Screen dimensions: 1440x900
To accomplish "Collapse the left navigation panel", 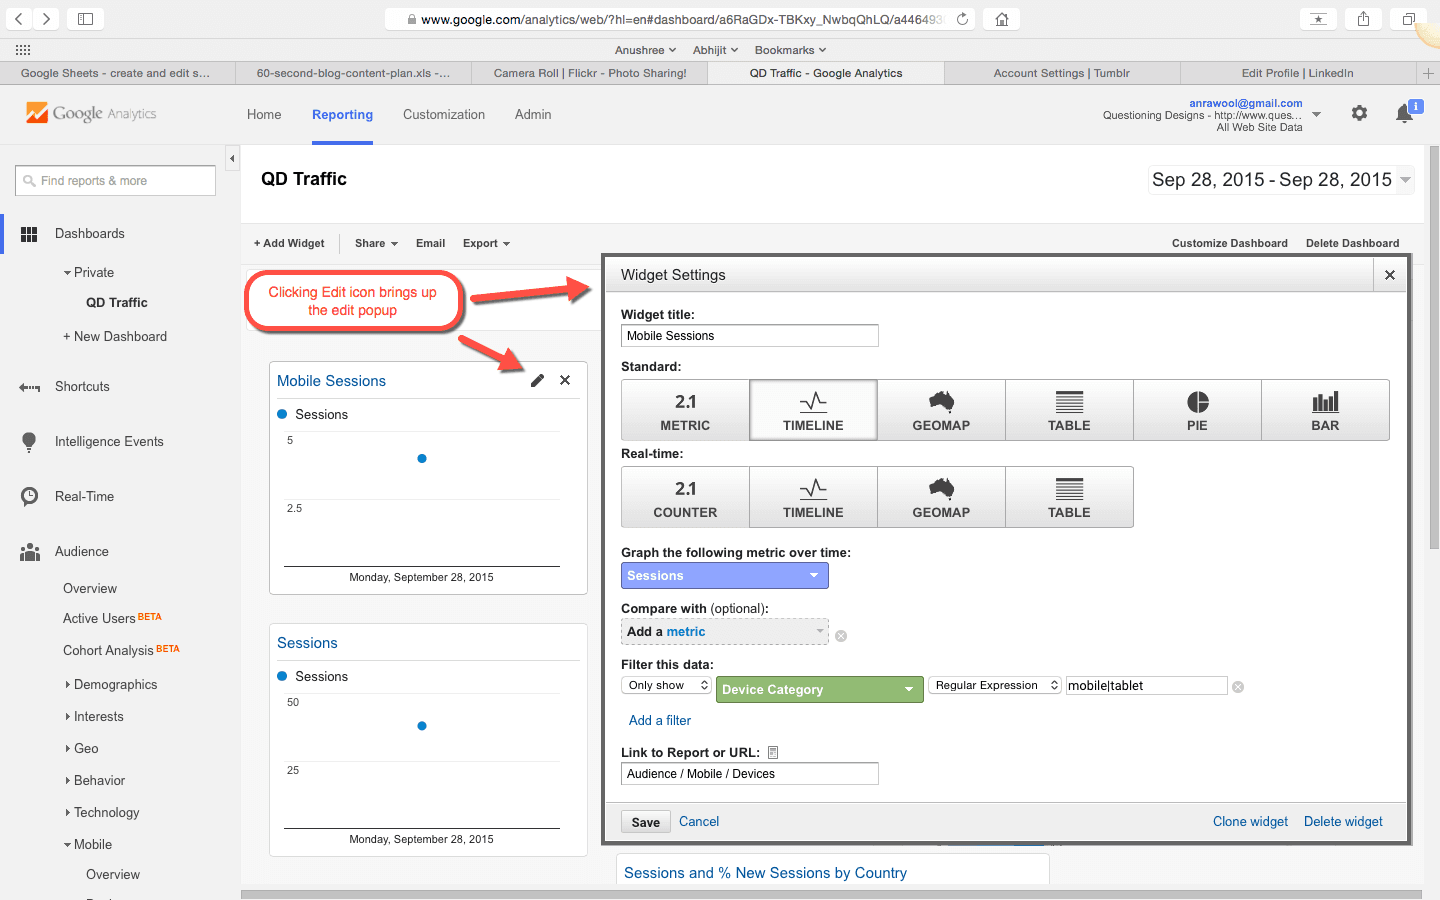I will click(x=232, y=158).
